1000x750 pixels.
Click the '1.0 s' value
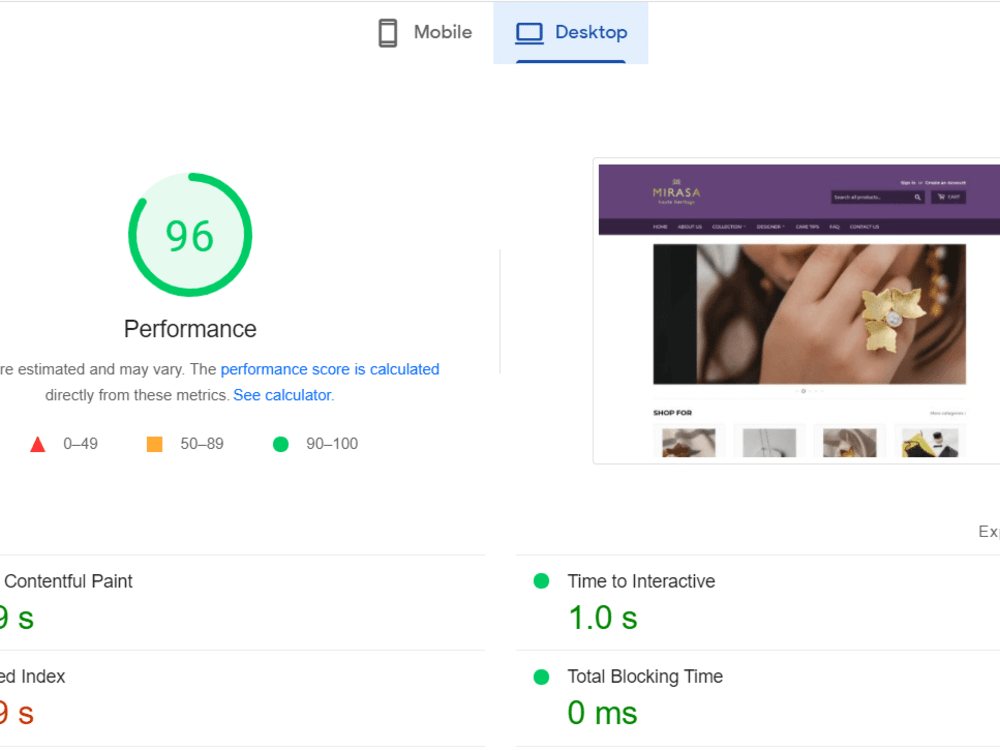click(x=603, y=618)
